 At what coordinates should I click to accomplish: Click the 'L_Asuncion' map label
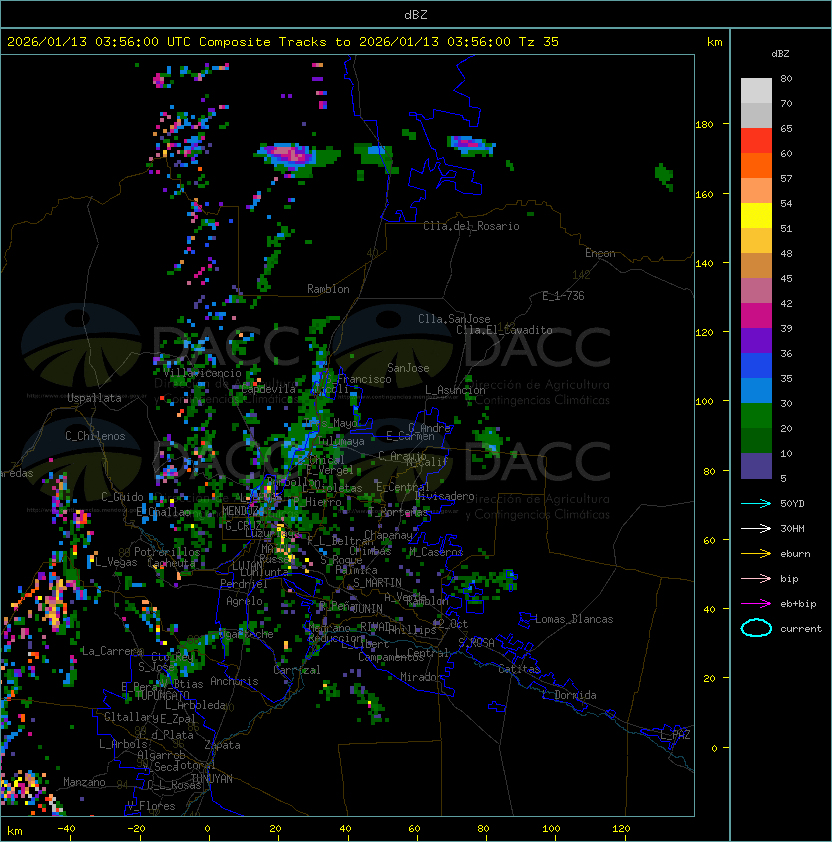pyautogui.click(x=455, y=390)
